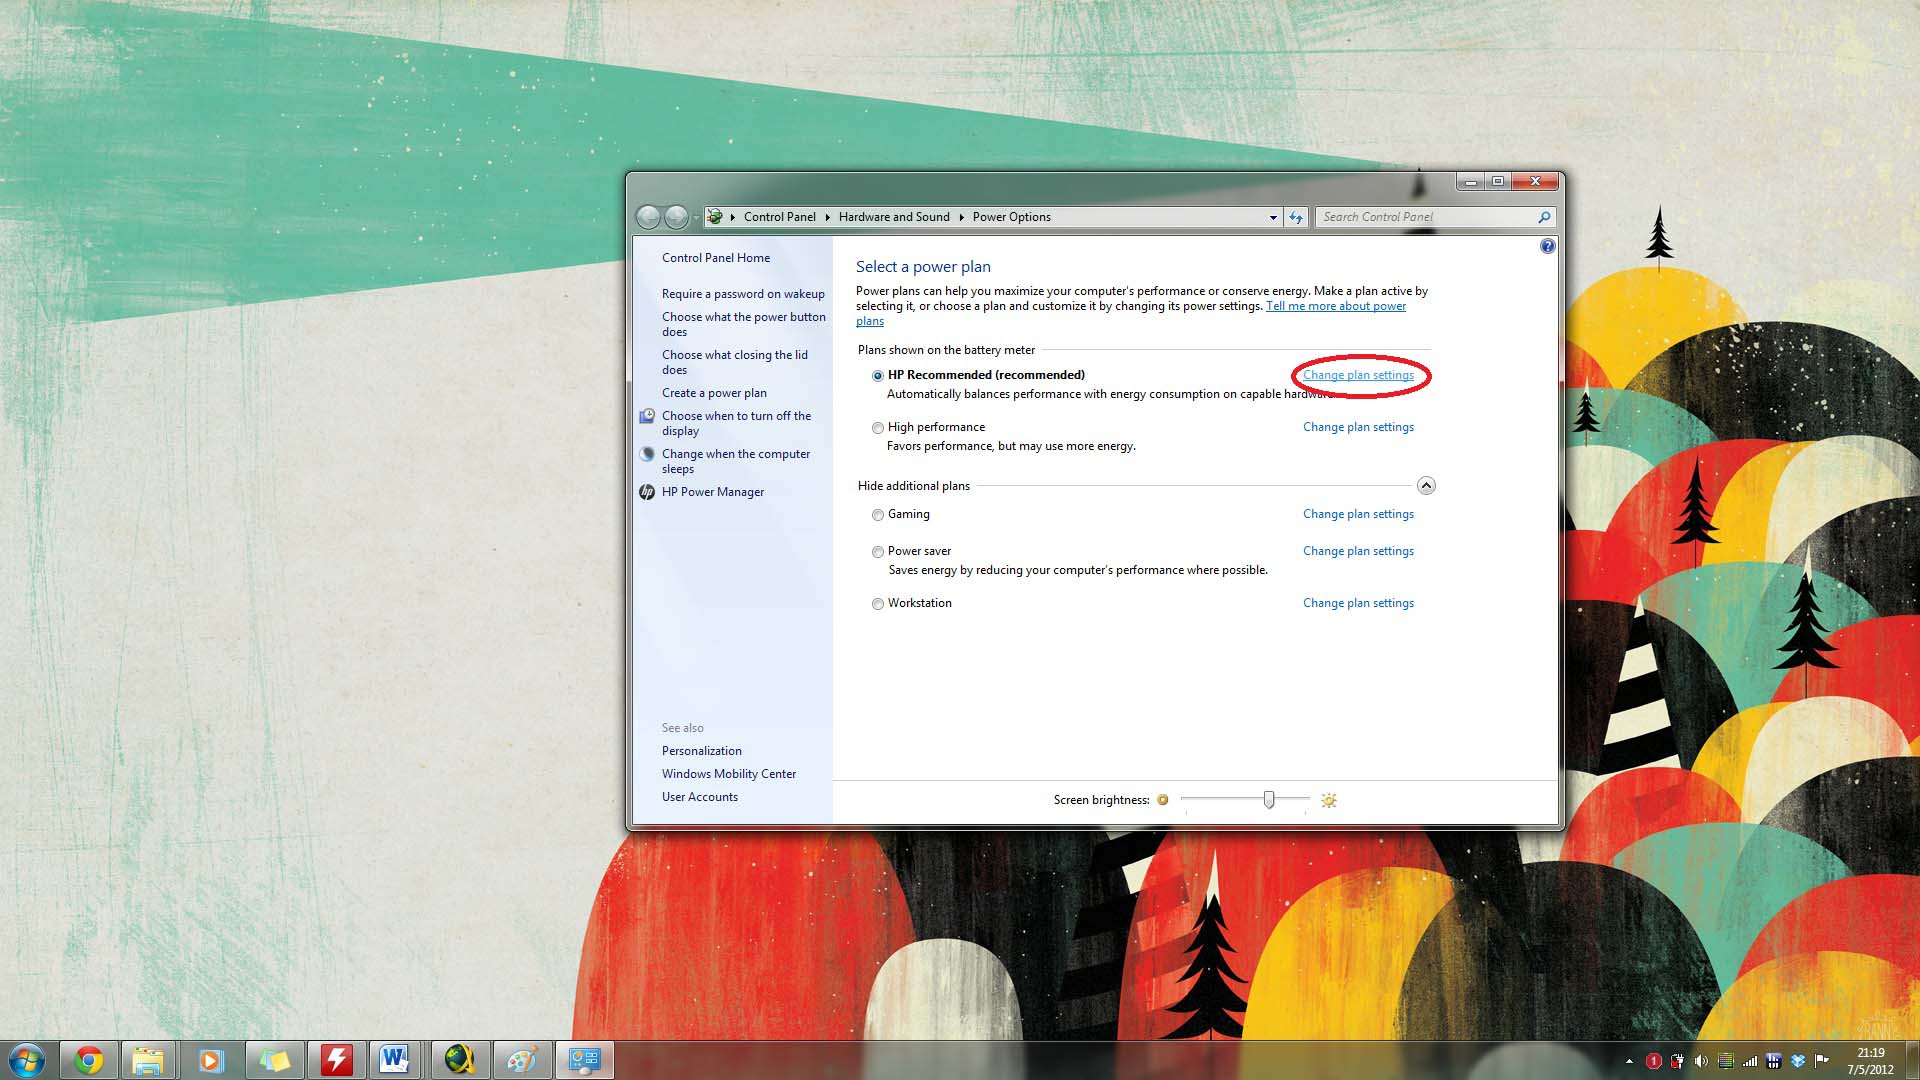The width and height of the screenshot is (1920, 1080).
Task: Select the High performance power plan
Action: tap(878, 428)
